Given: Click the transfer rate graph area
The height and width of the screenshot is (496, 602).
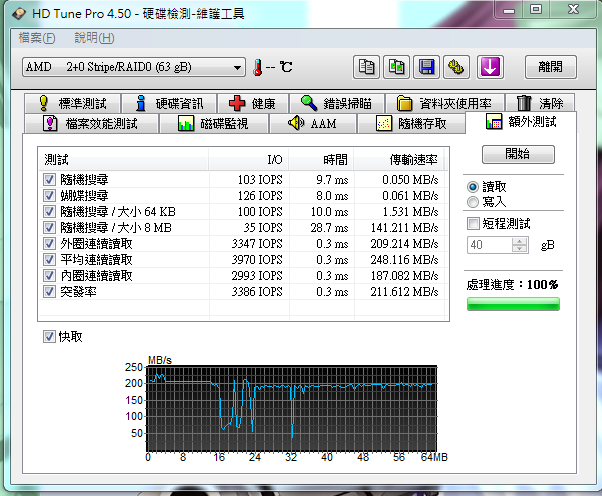Looking at the screenshot, I should click(x=291, y=408).
